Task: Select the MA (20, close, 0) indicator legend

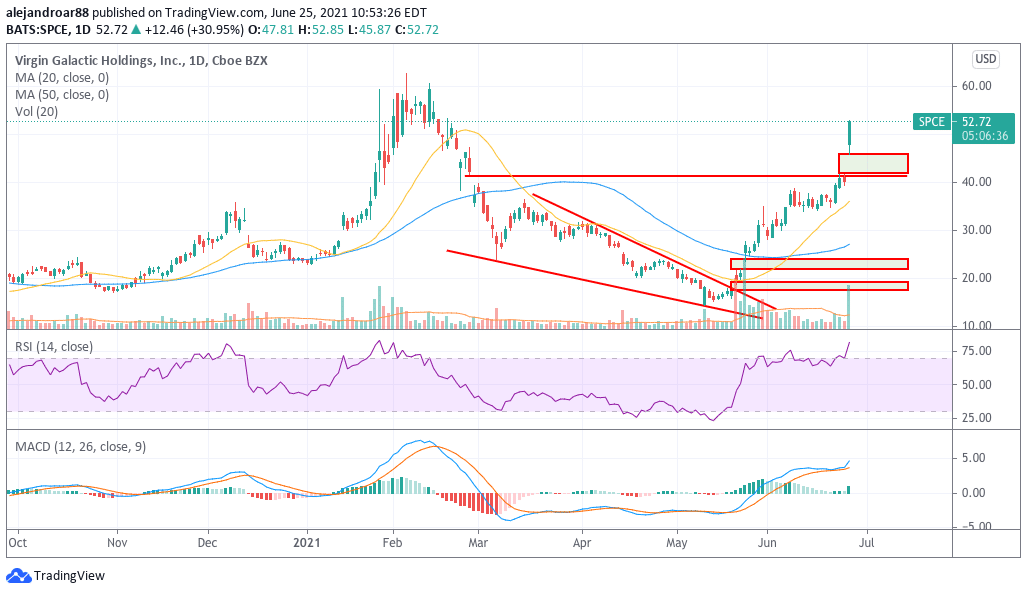Action: (x=62, y=78)
